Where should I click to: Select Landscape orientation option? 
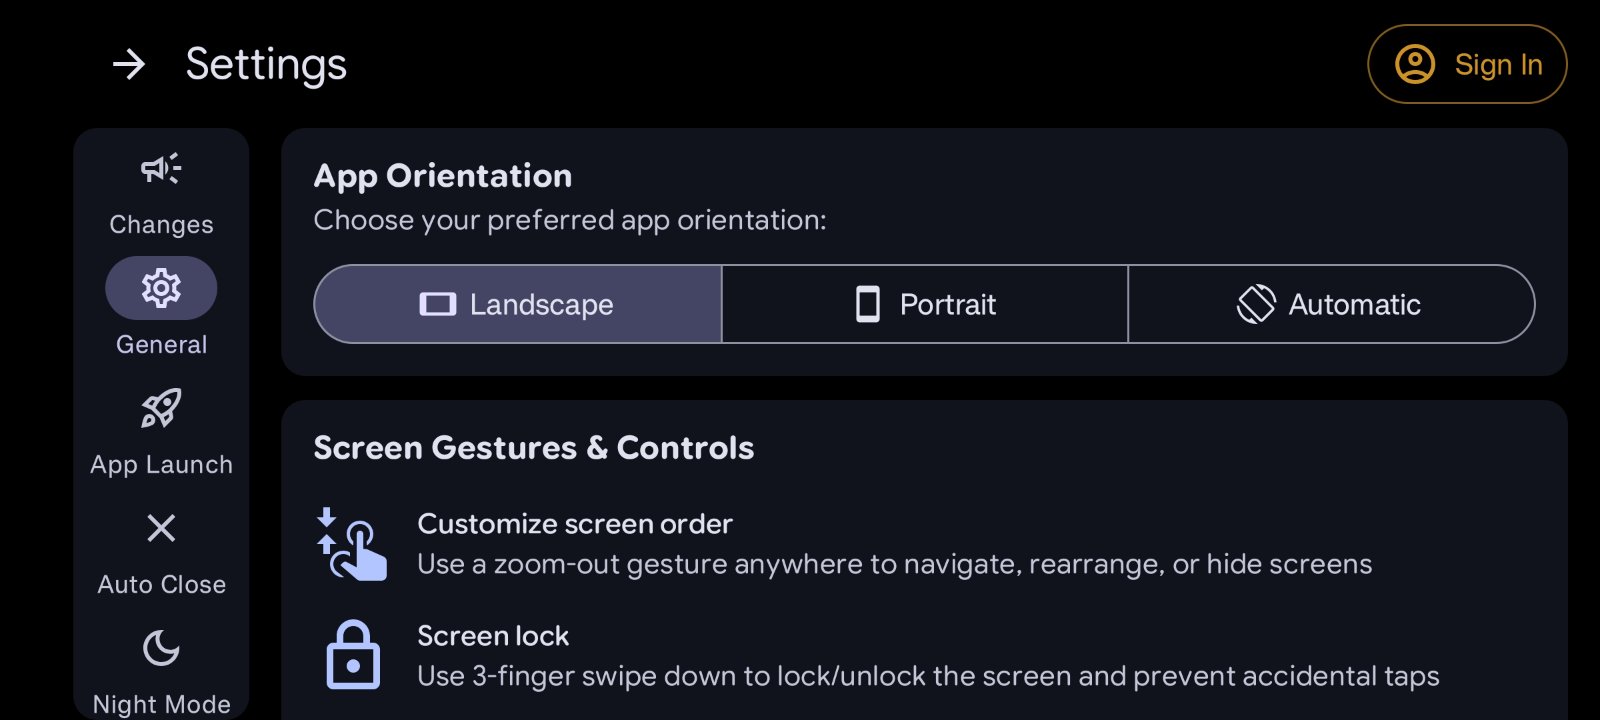click(x=518, y=304)
